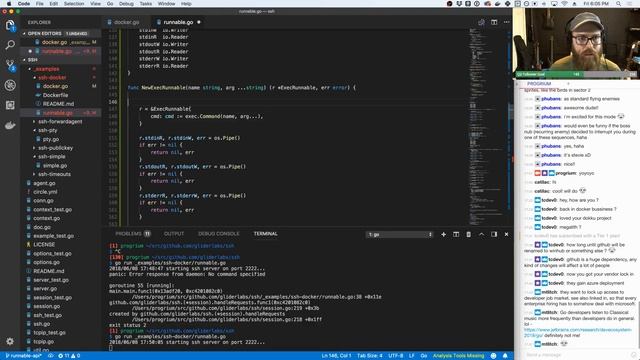Open the Explorer view in activity bar
This screenshot has height=360, width=640.
10,25
